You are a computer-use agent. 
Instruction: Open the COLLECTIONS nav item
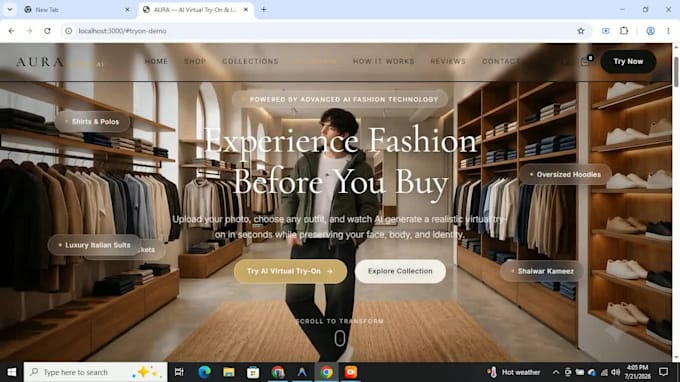[250, 62]
